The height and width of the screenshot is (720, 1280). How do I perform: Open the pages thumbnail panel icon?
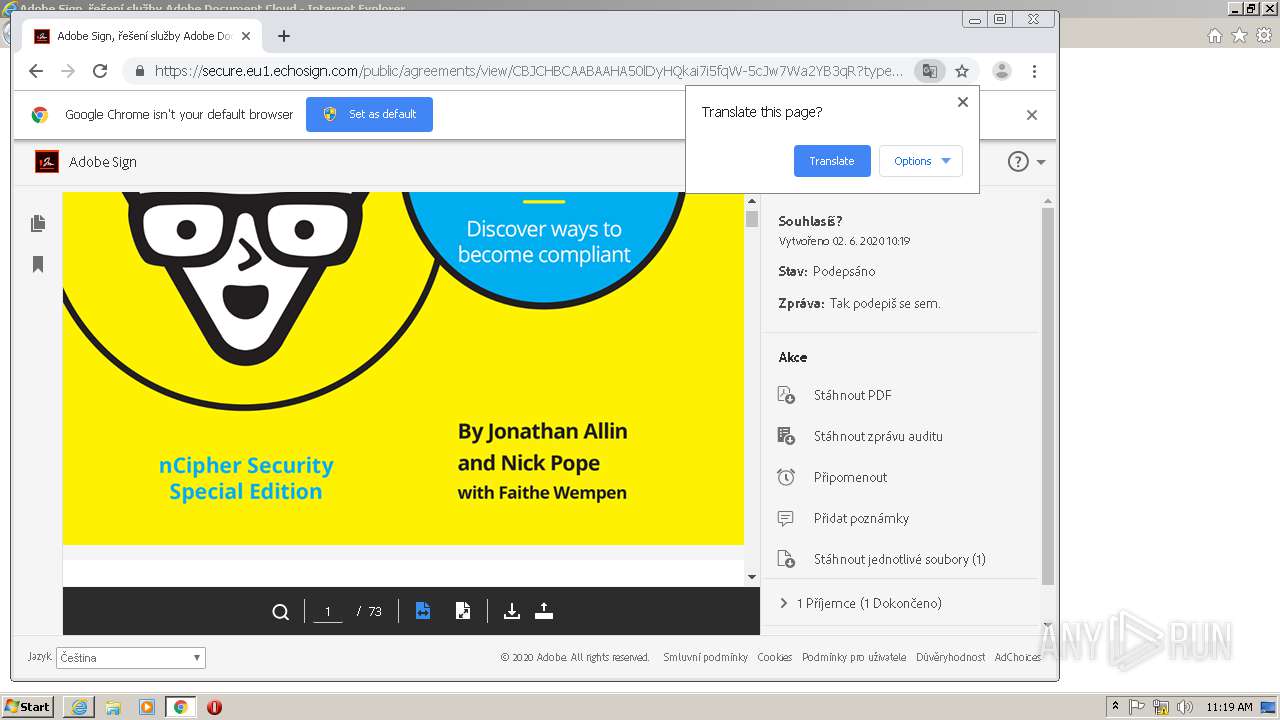pos(38,223)
